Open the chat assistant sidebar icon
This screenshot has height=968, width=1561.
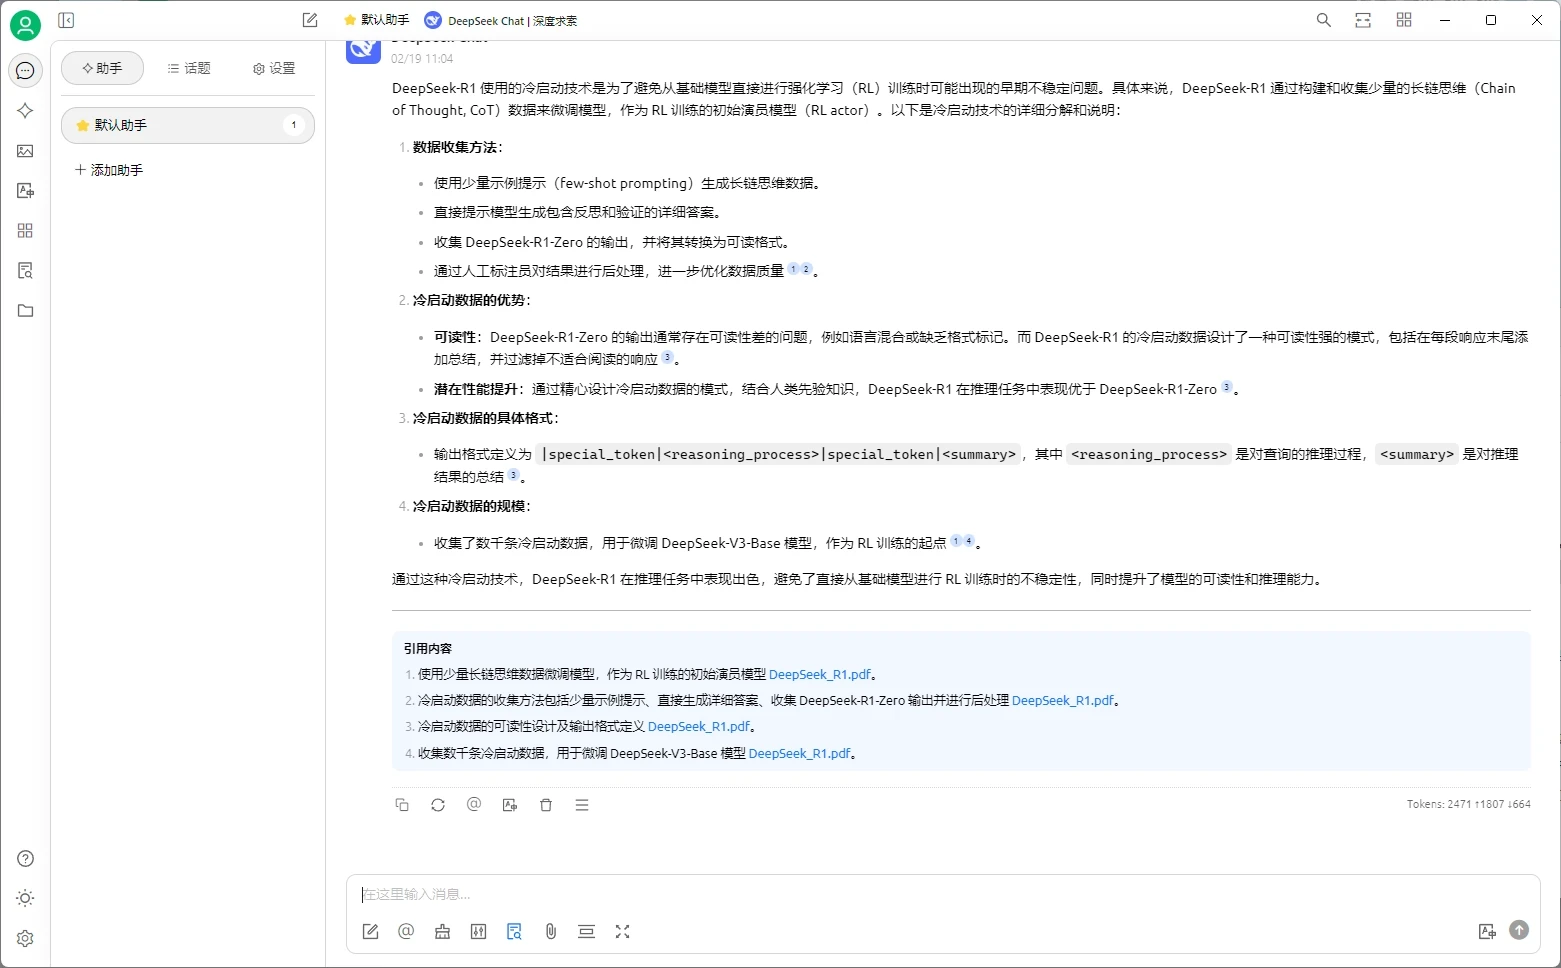click(25, 70)
